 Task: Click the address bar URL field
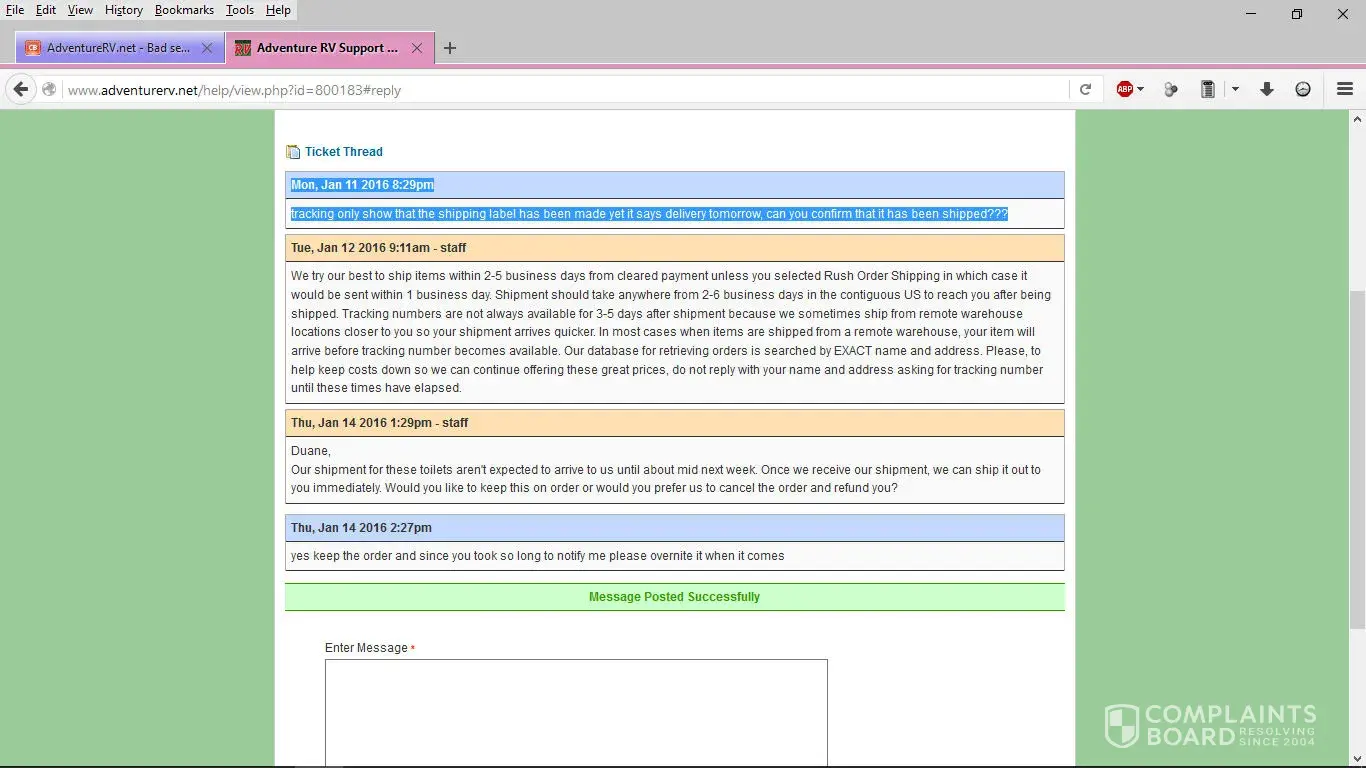(x=560, y=90)
